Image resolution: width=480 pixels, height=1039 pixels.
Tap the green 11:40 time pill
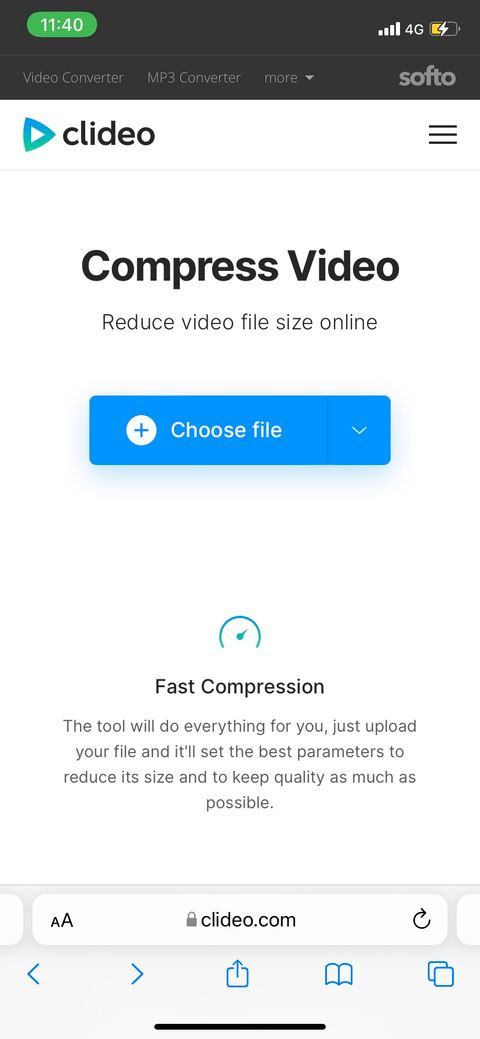pyautogui.click(x=62, y=25)
